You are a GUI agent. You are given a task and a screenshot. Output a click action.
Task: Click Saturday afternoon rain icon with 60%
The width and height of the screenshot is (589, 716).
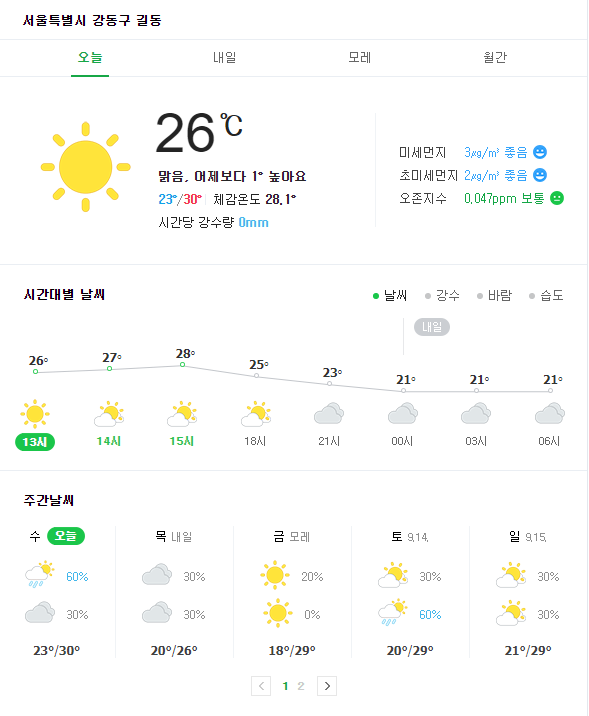coord(393,612)
